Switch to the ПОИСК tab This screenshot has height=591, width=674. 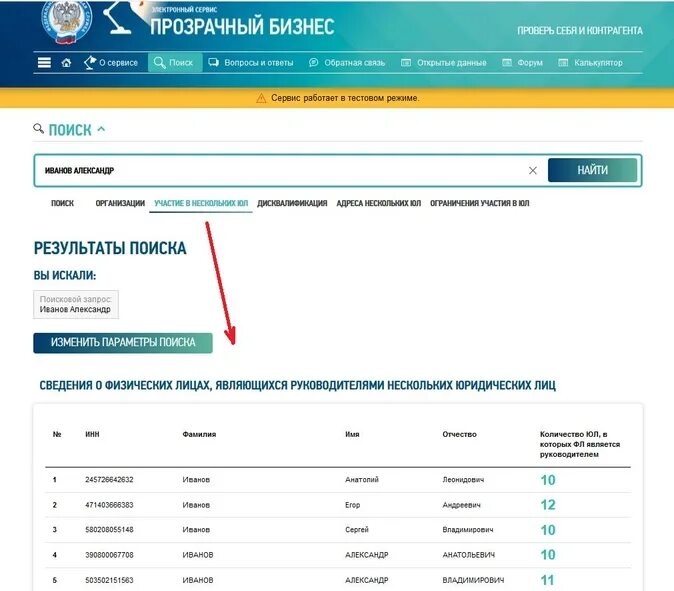click(x=62, y=203)
